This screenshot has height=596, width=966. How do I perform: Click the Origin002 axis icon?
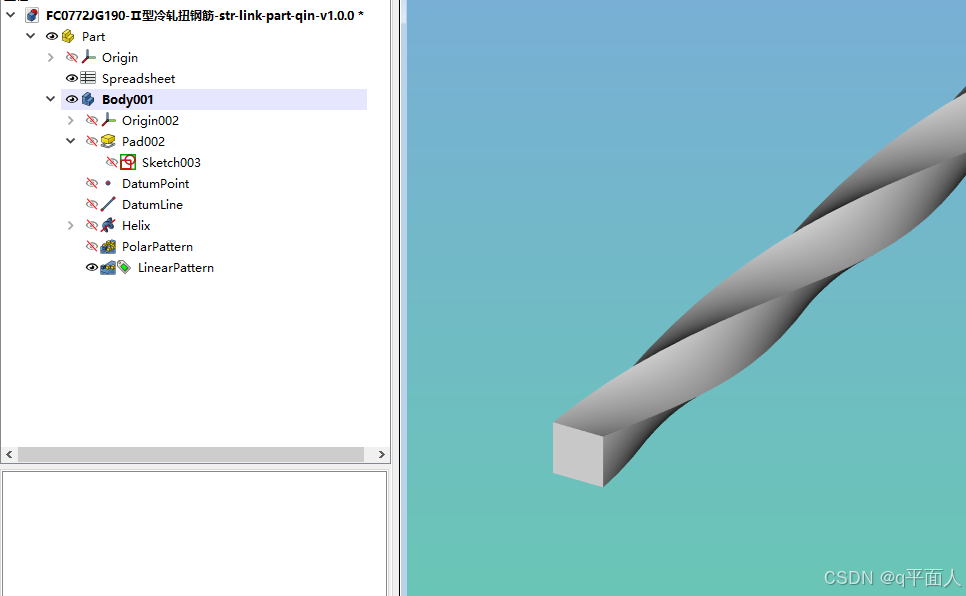[108, 120]
